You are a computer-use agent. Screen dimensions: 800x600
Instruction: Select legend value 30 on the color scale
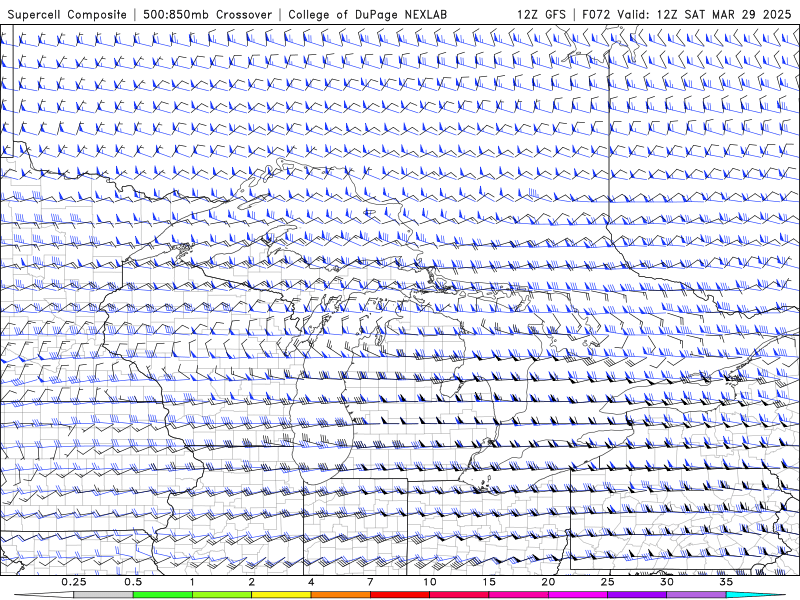pyautogui.click(x=667, y=582)
